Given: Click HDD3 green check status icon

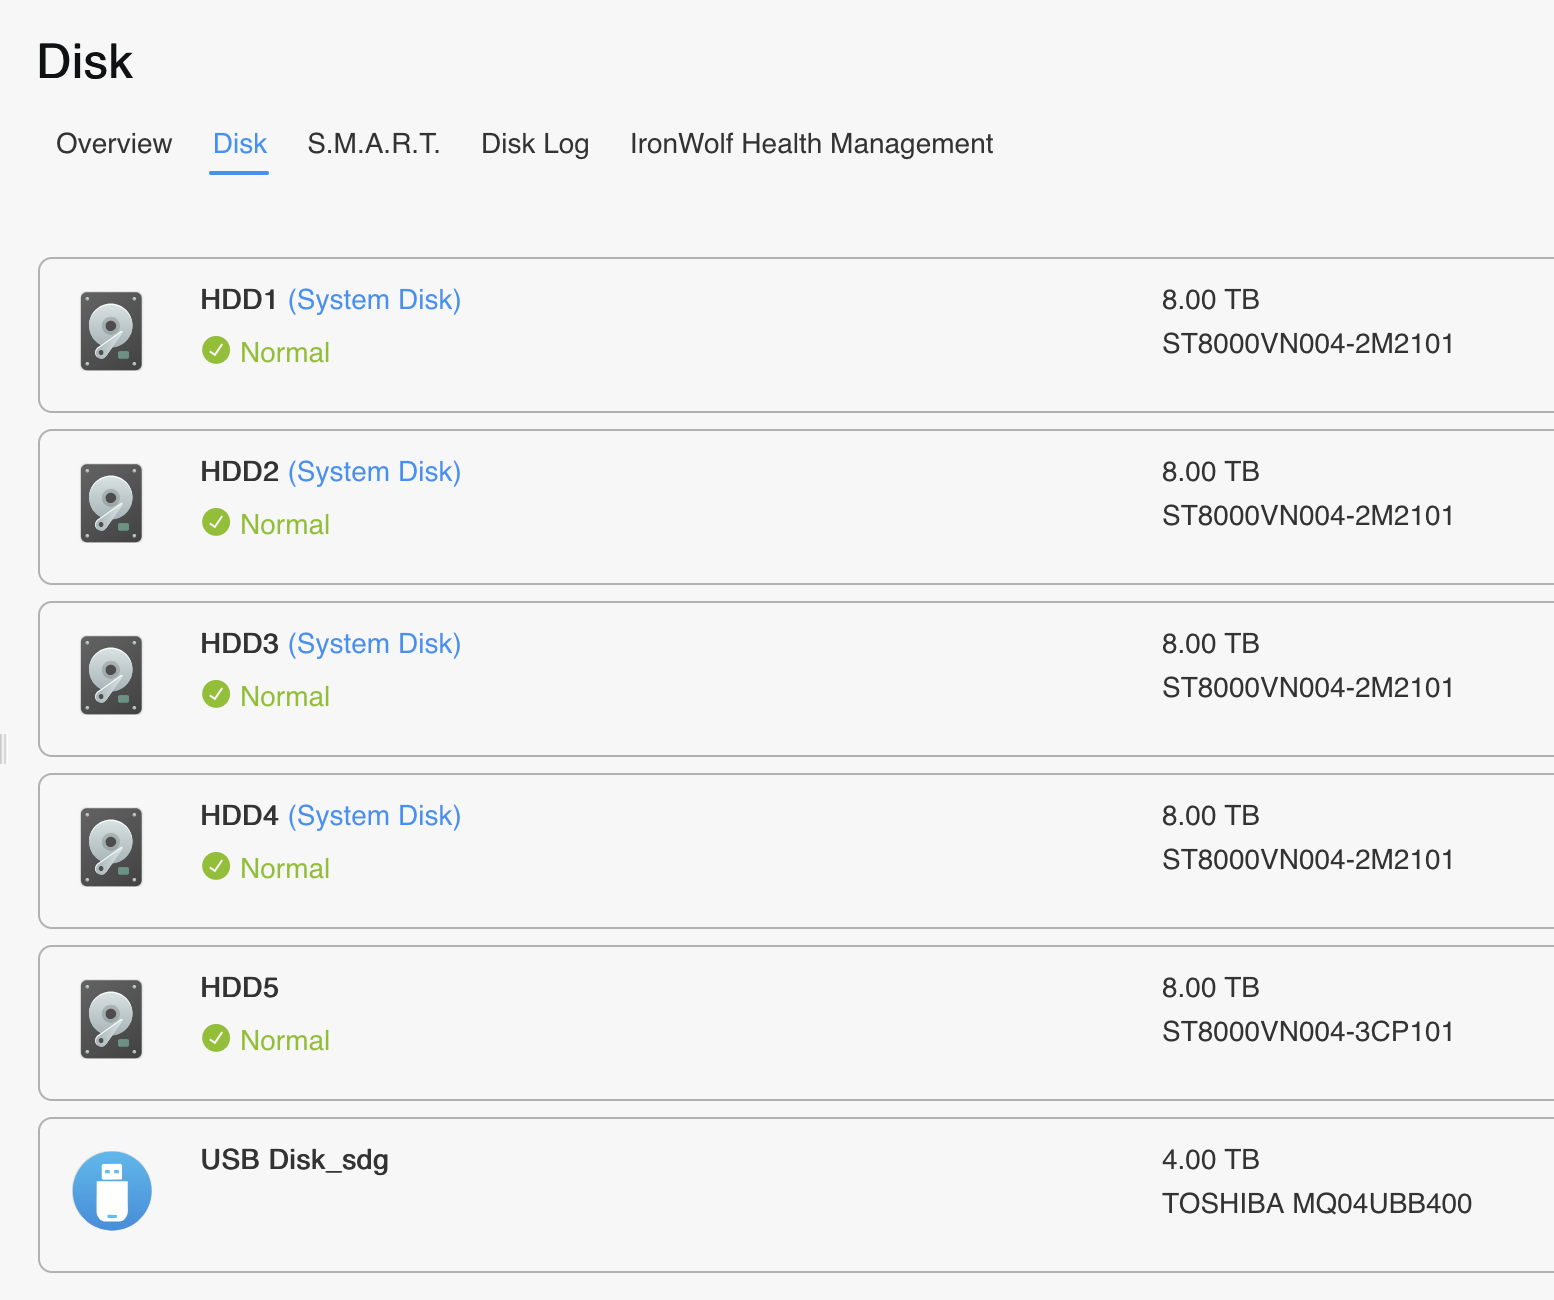Looking at the screenshot, I should [216, 694].
